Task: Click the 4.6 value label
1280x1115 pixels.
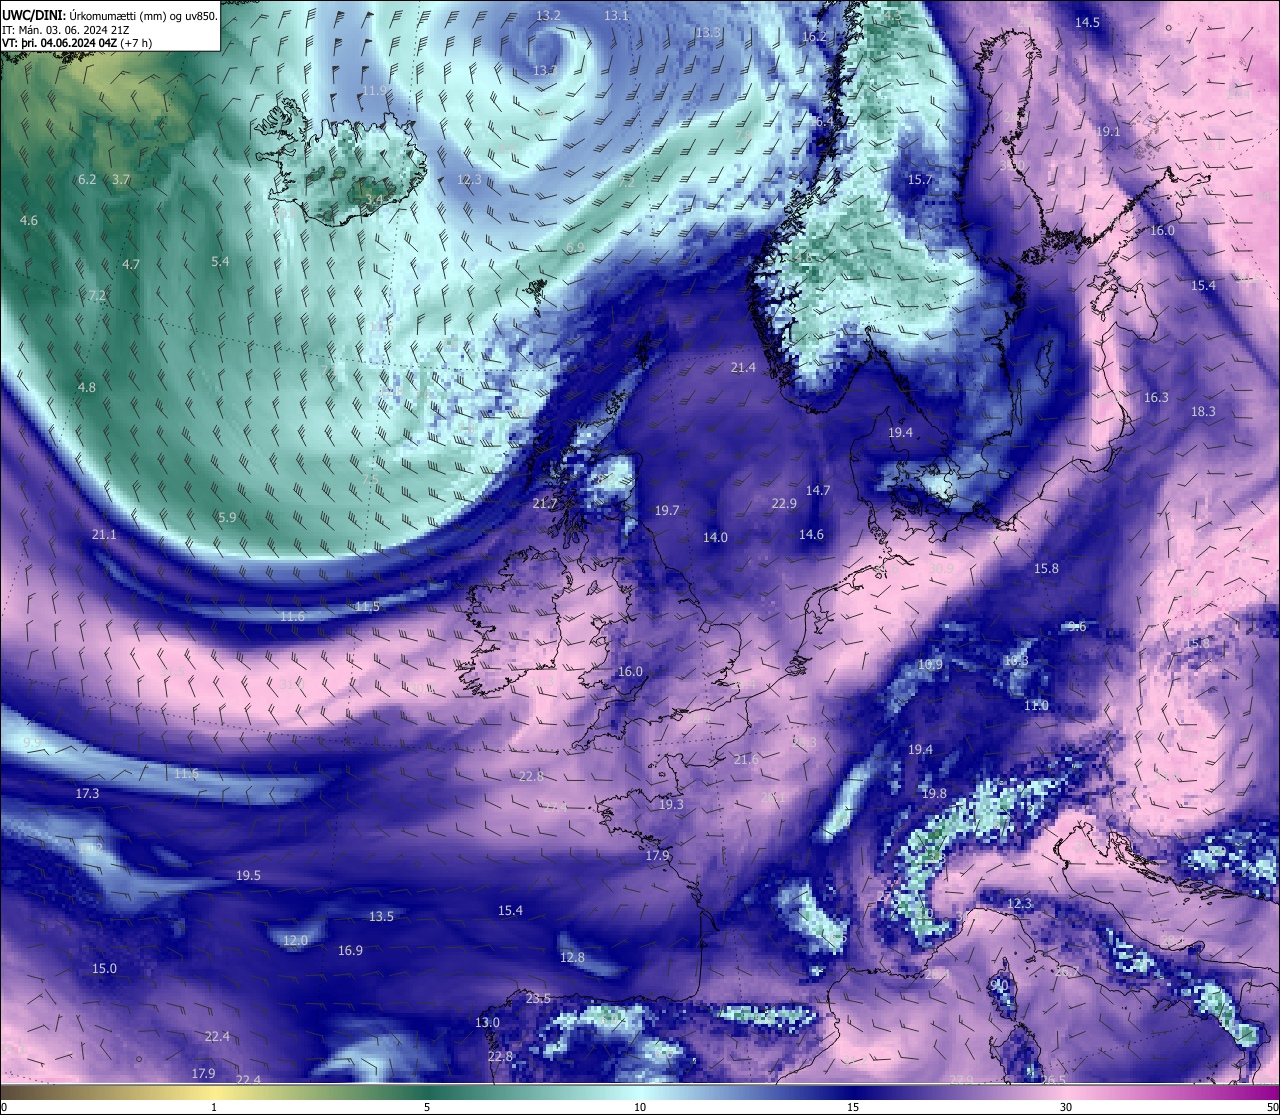Action: [x=29, y=220]
